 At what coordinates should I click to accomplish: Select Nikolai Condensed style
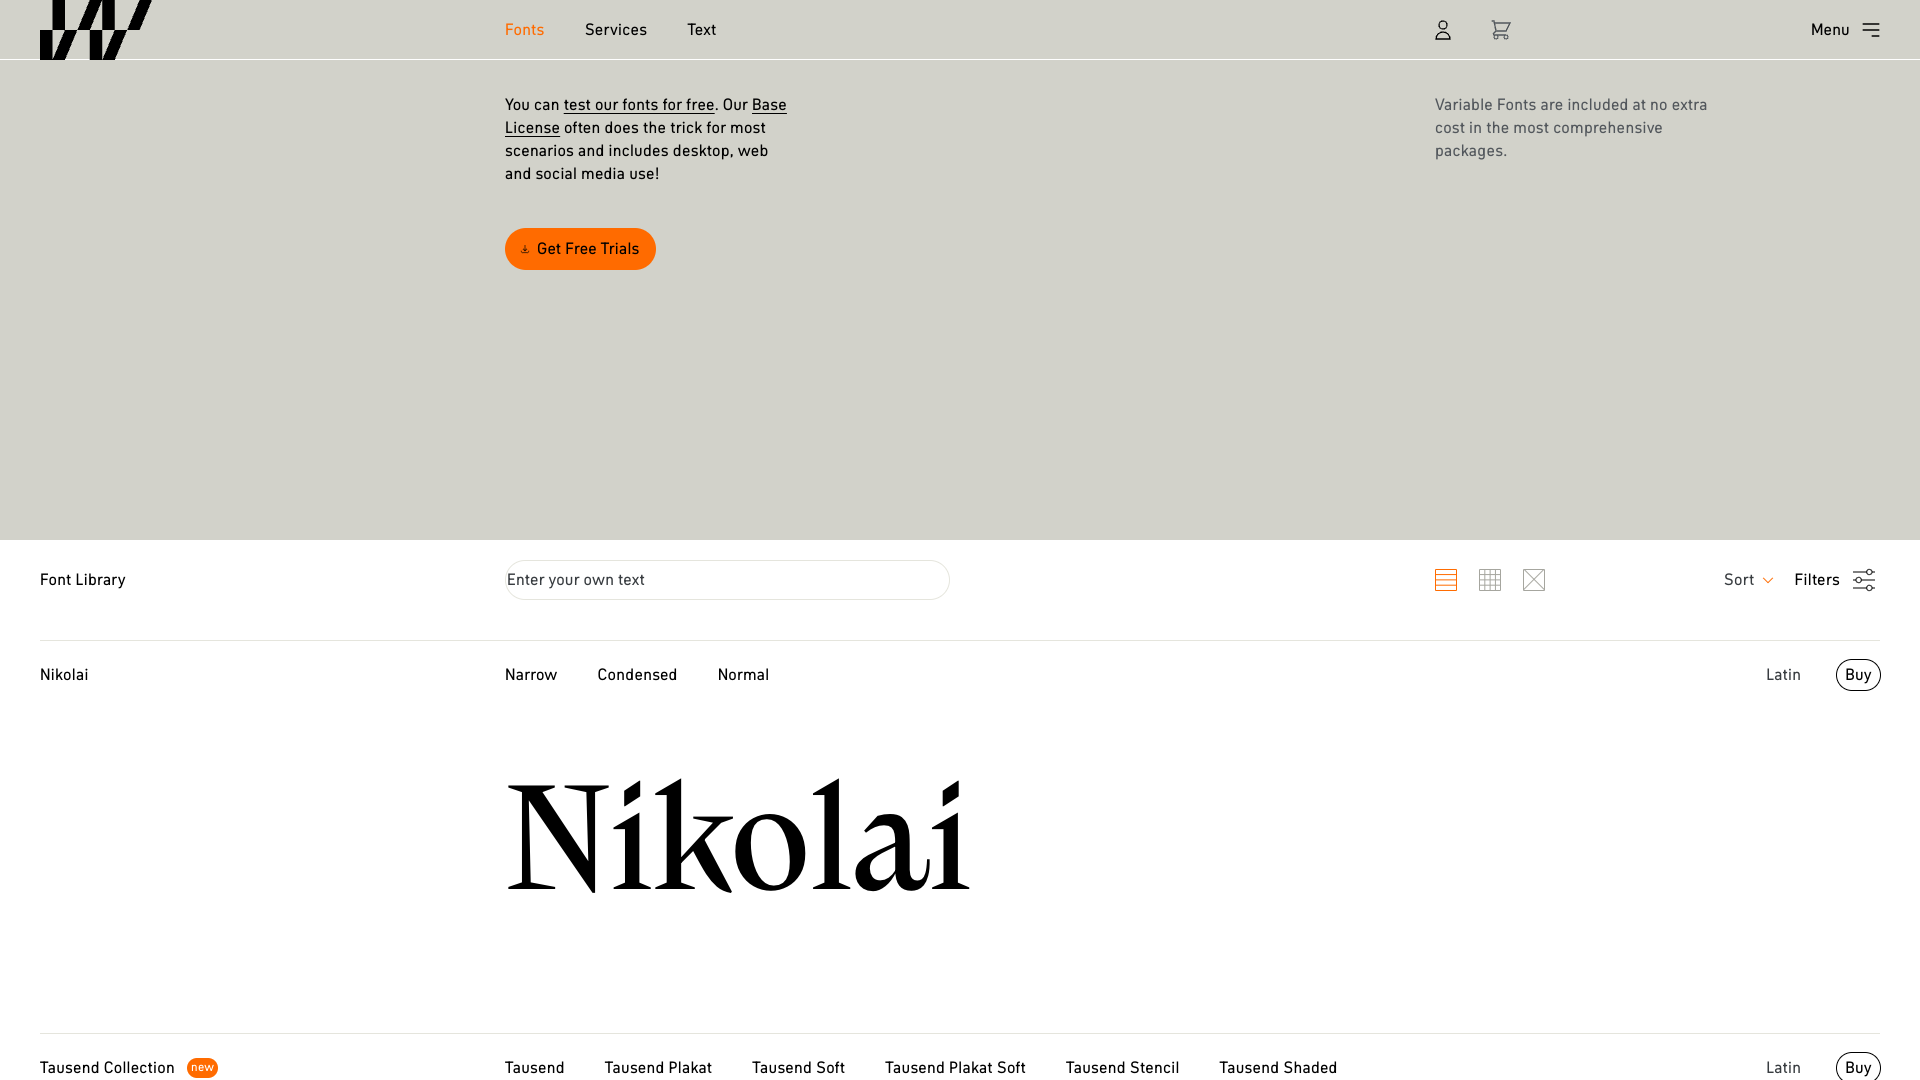pyautogui.click(x=637, y=675)
